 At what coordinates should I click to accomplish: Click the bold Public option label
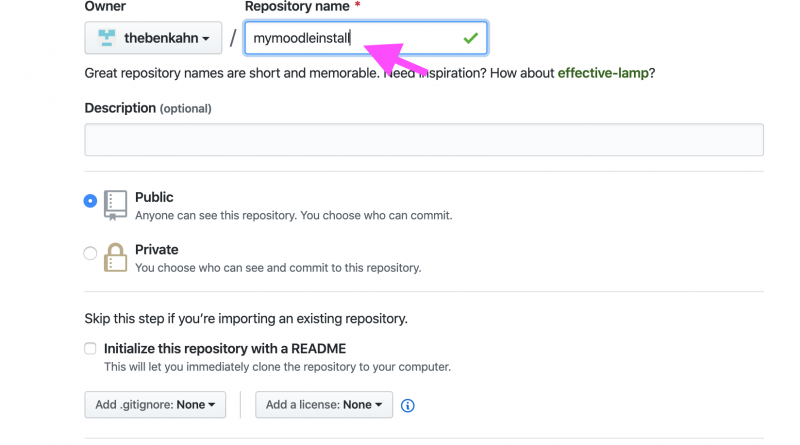[x=154, y=197]
